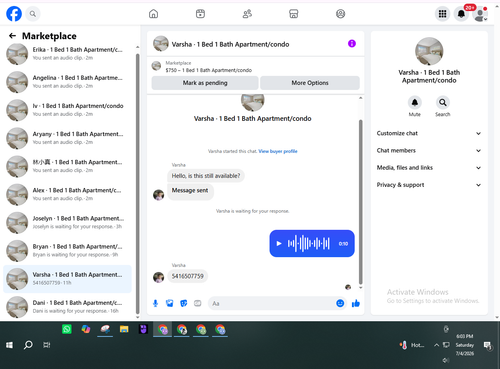Attach a photo file icon
The image size is (500, 369).
(170, 303)
